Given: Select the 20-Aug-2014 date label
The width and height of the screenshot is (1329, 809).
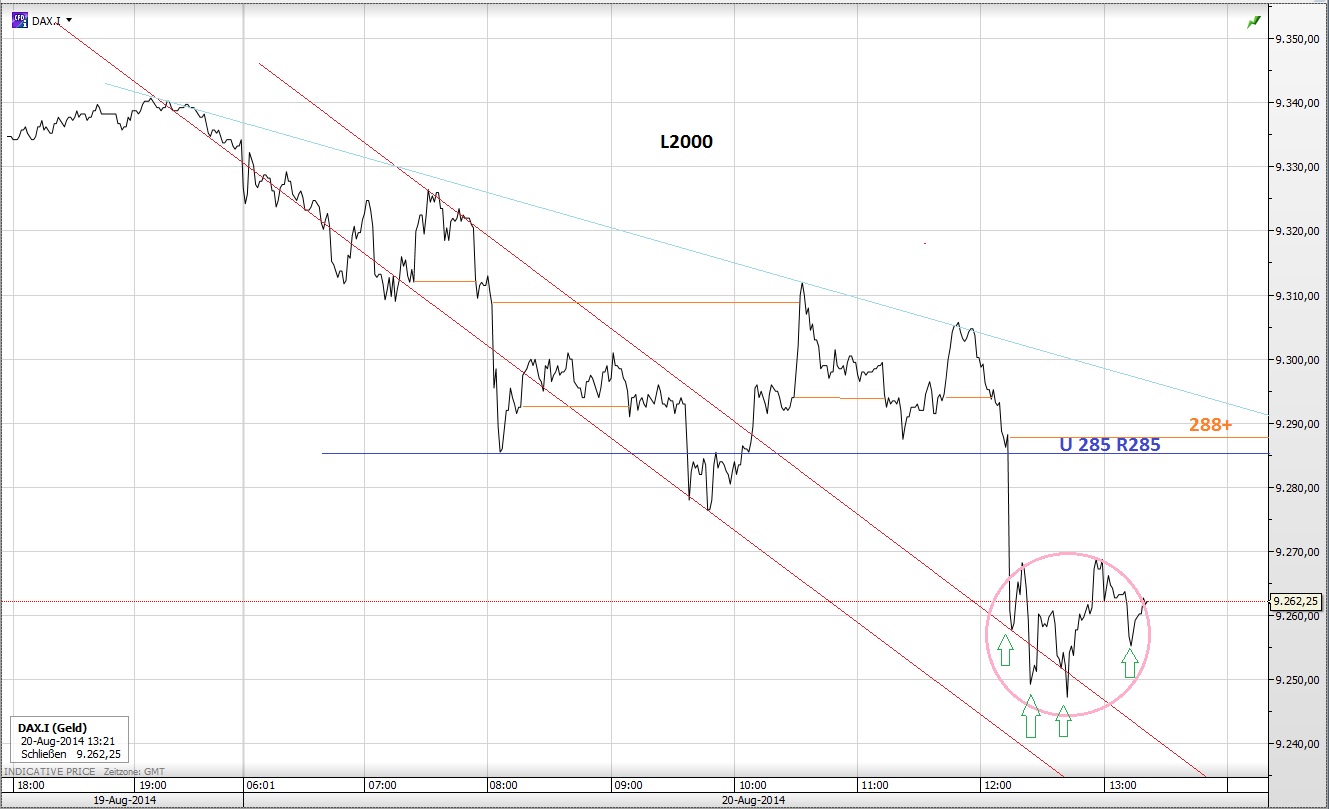Looking at the screenshot, I should tap(754, 800).
